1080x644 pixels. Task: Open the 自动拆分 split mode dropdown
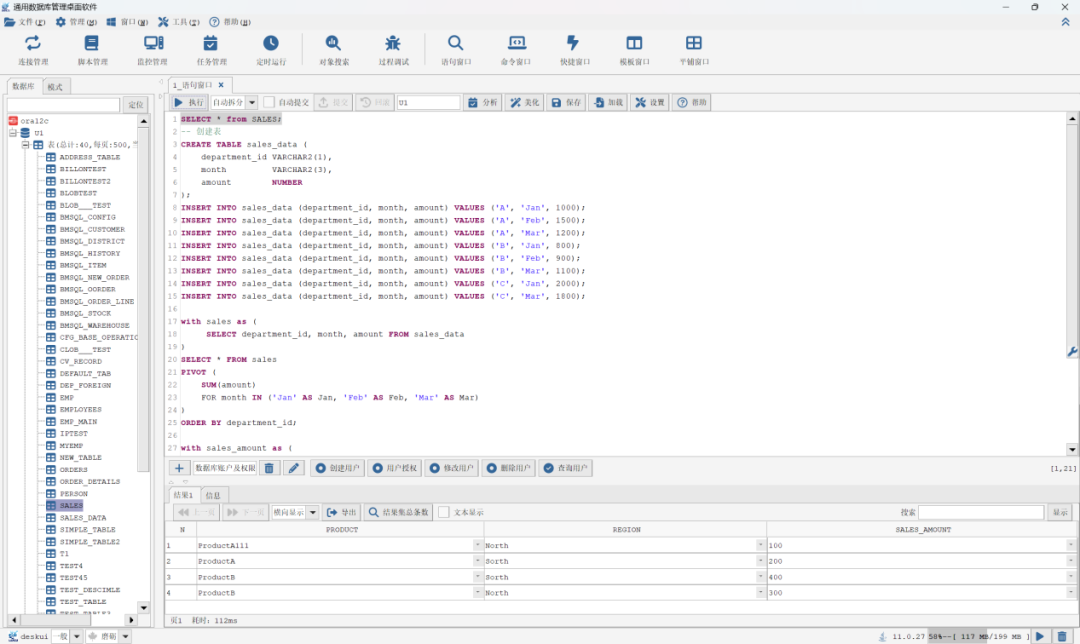pyautogui.click(x=252, y=102)
